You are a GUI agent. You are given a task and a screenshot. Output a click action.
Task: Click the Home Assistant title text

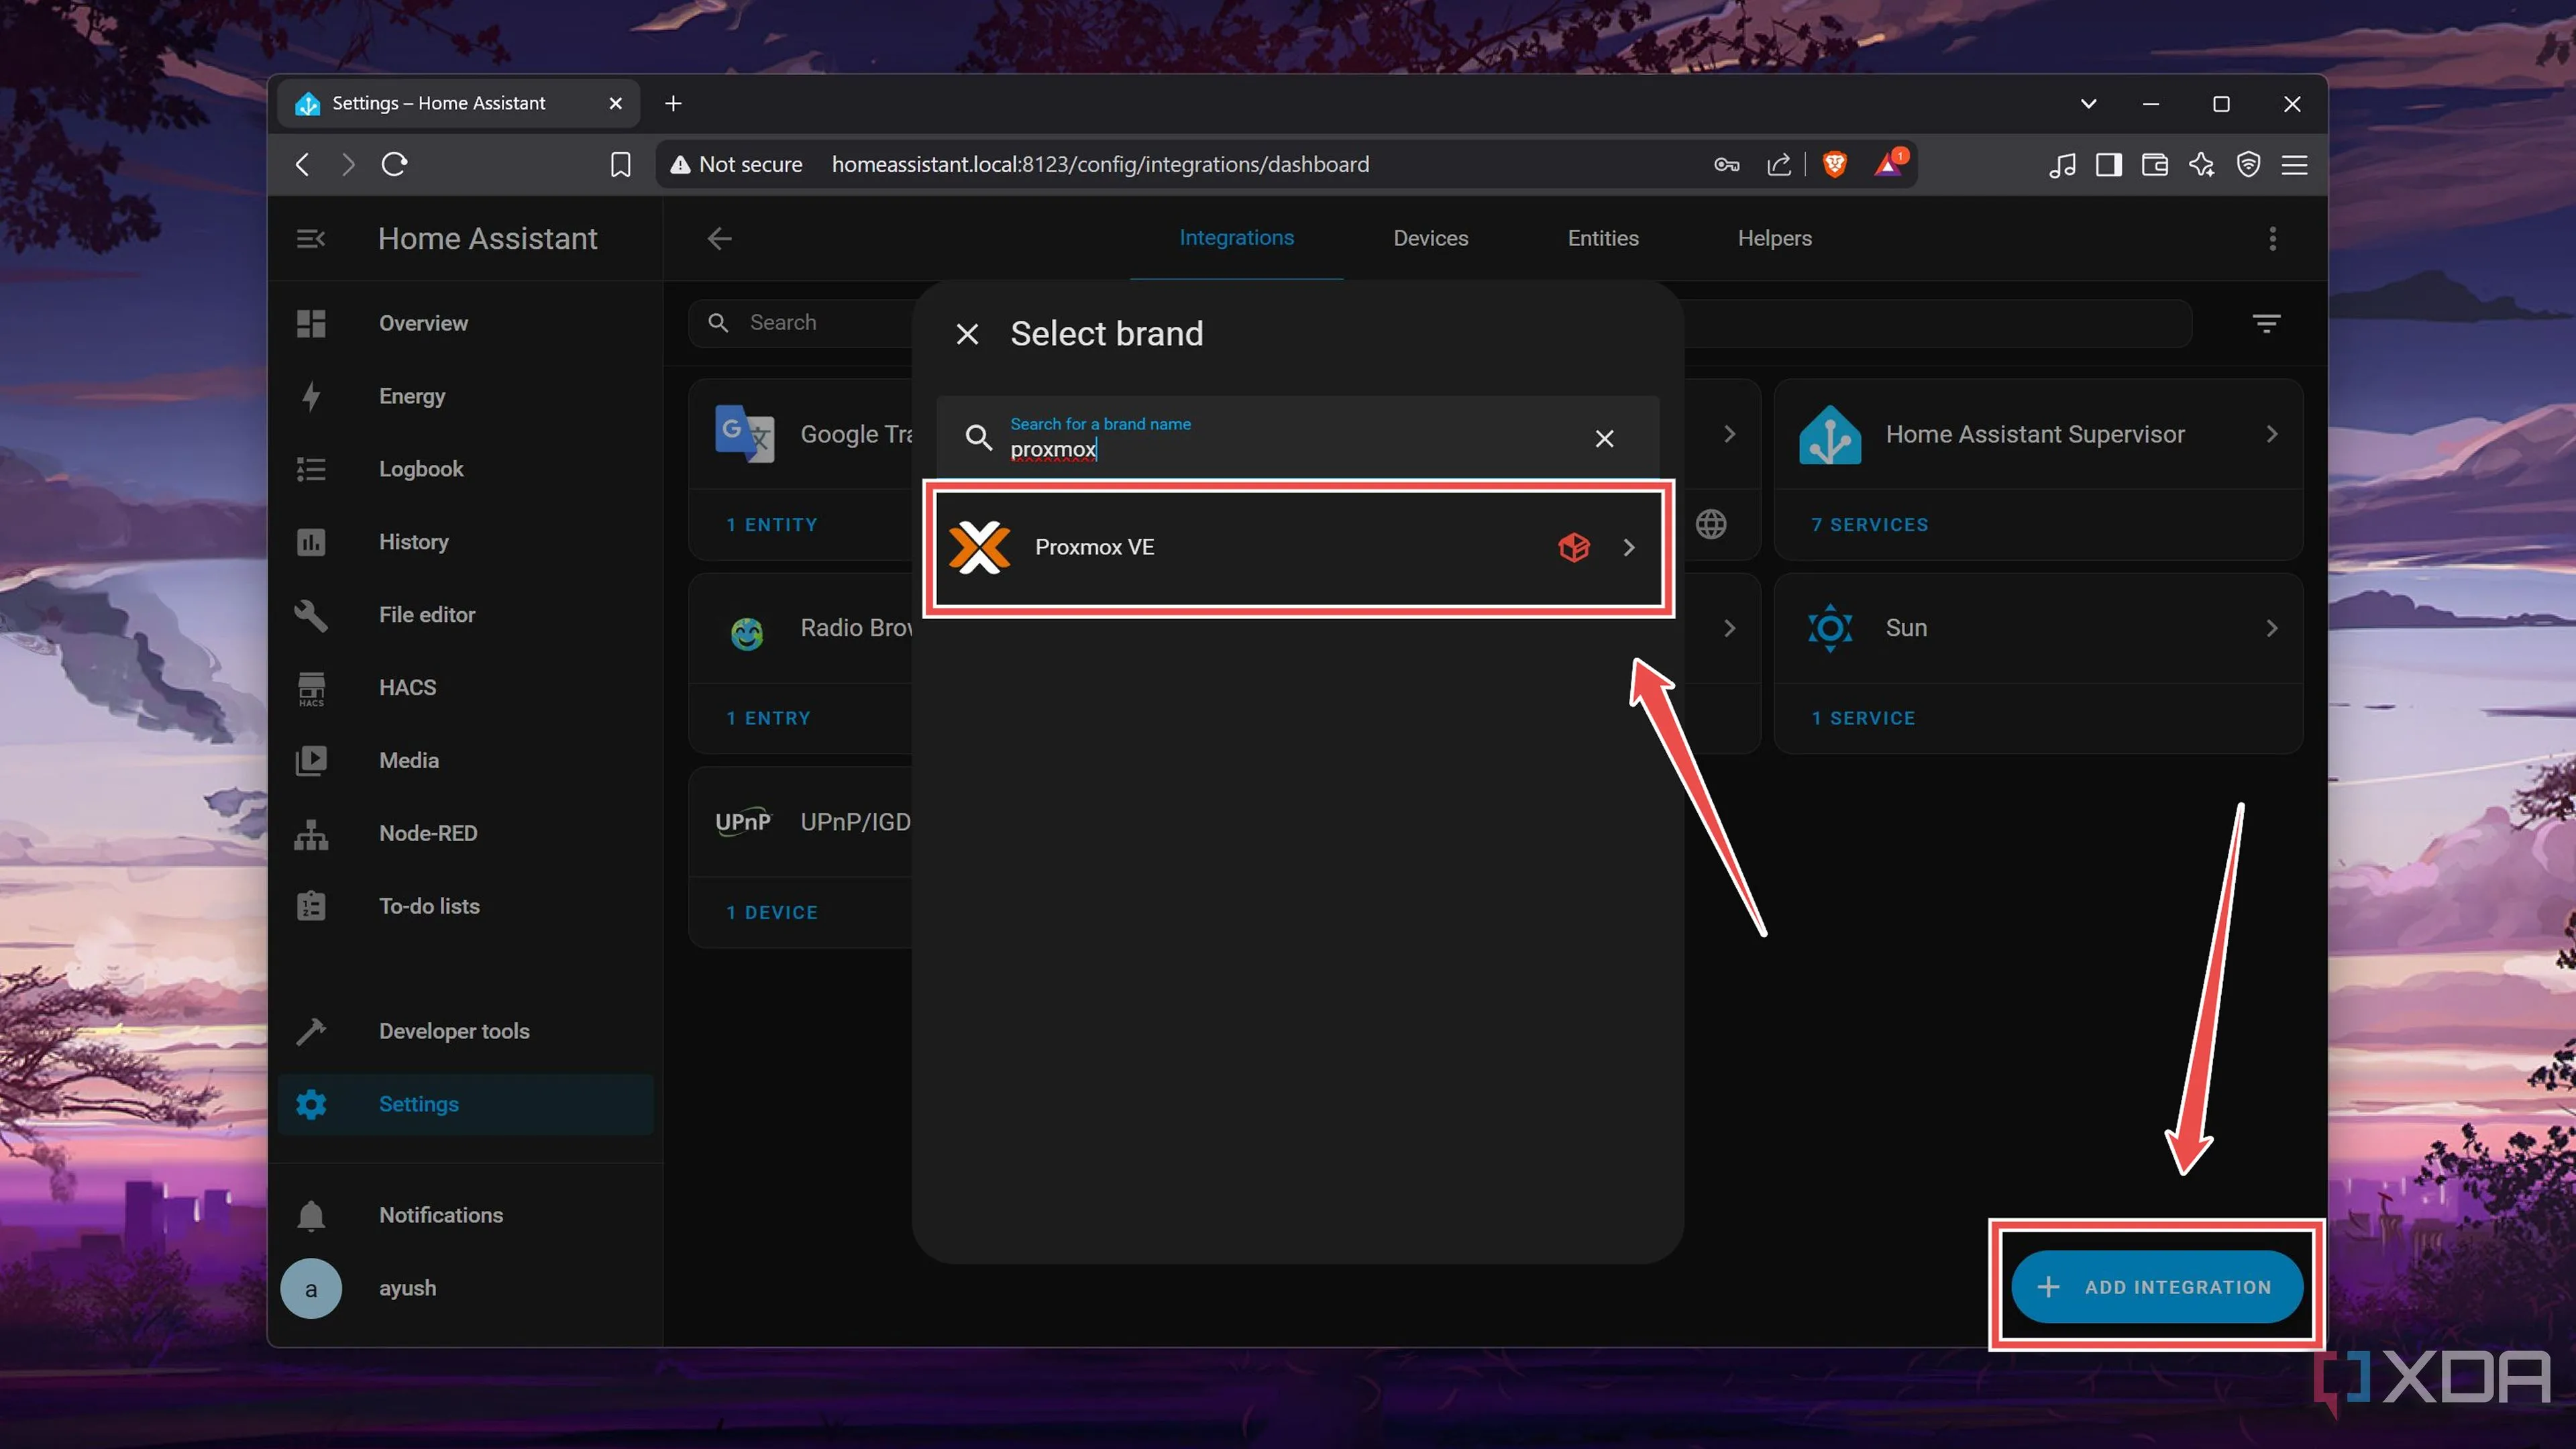click(487, 238)
